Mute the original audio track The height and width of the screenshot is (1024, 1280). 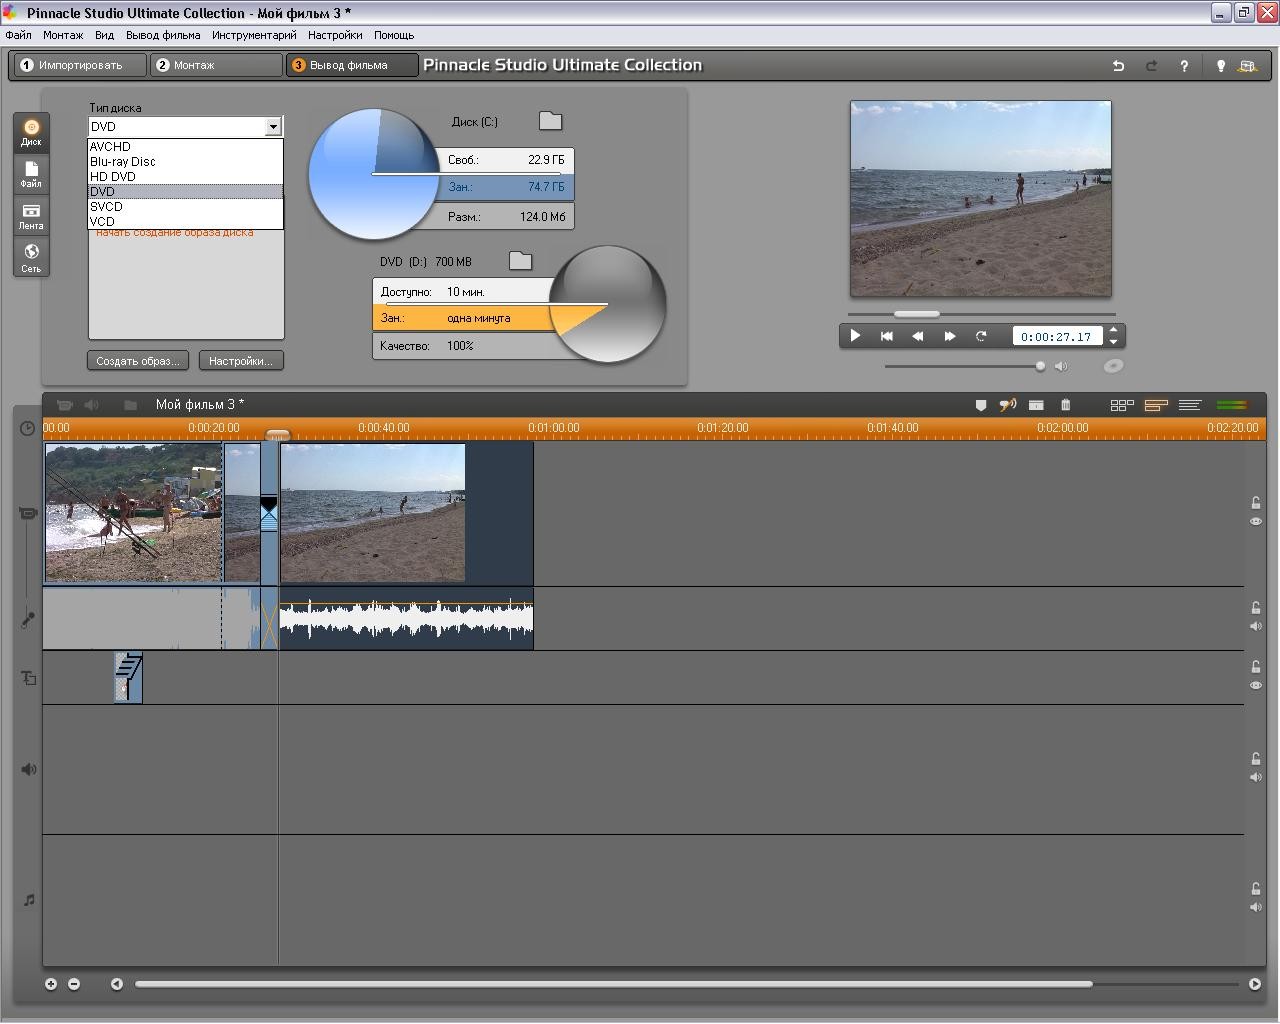pyautogui.click(x=1256, y=626)
